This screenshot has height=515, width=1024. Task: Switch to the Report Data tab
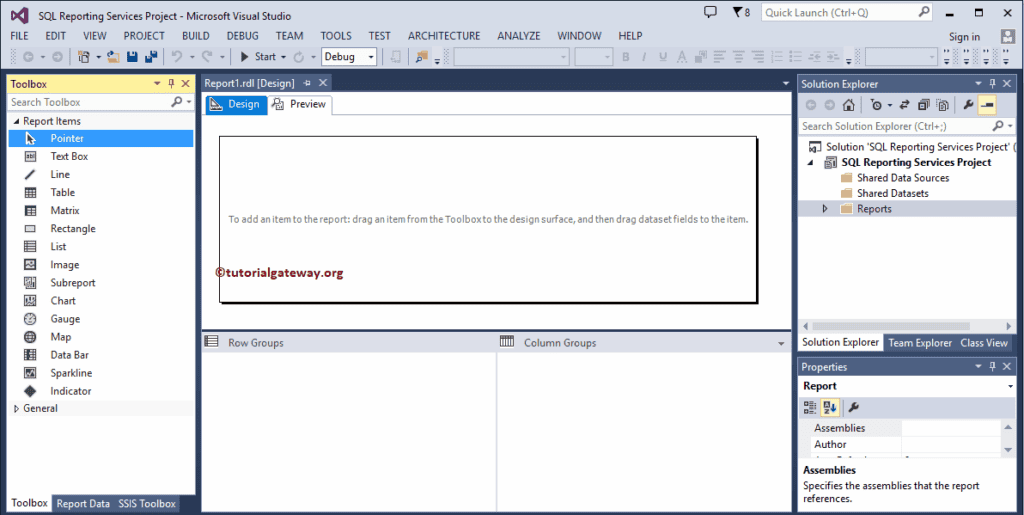83,503
